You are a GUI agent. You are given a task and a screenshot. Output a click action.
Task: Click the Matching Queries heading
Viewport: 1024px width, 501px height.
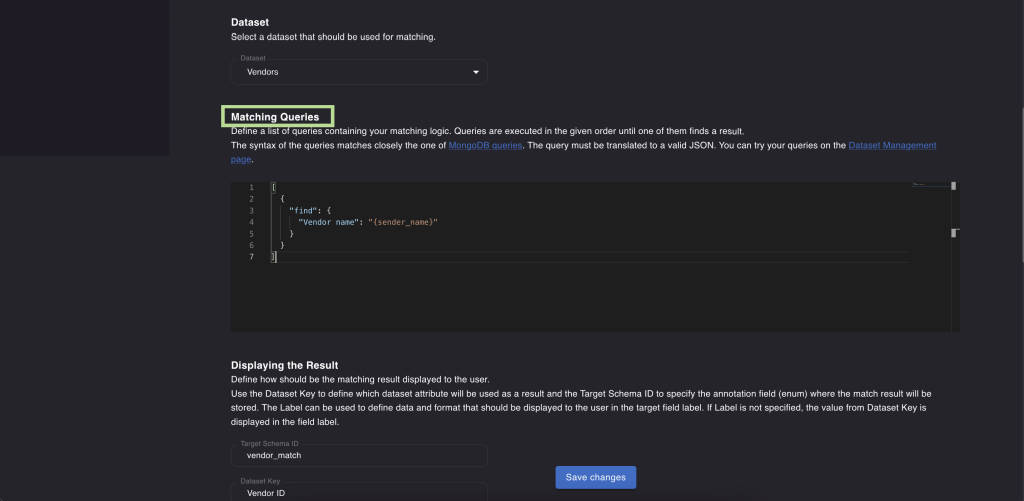tap(275, 117)
